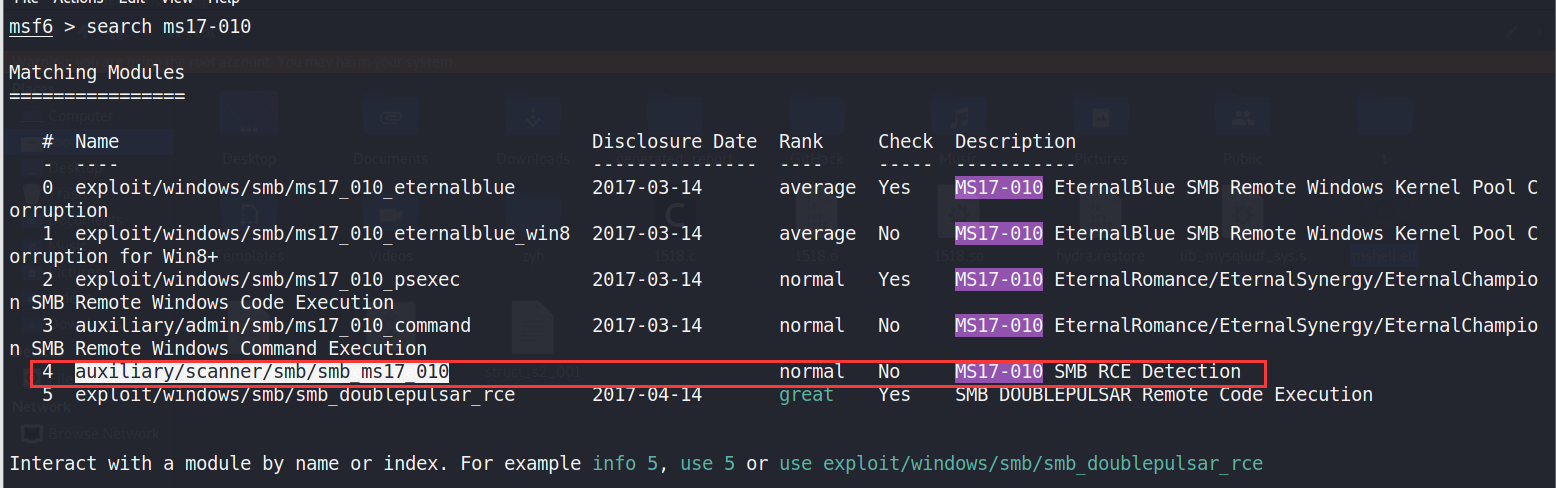Click auxiliary/admin/smb/ms17_010_command module name

272,326
